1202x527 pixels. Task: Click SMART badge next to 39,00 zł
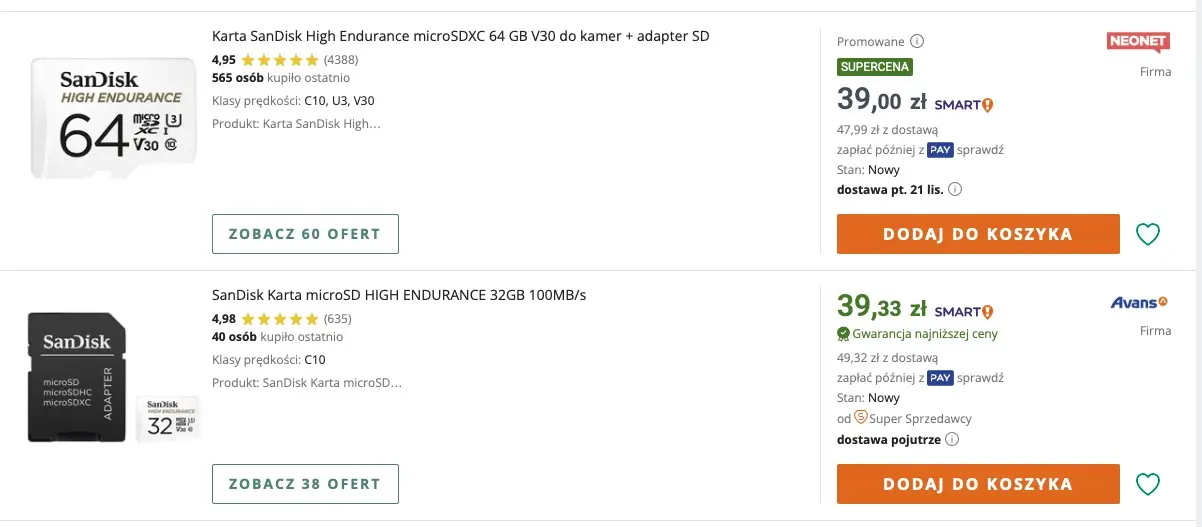963,104
